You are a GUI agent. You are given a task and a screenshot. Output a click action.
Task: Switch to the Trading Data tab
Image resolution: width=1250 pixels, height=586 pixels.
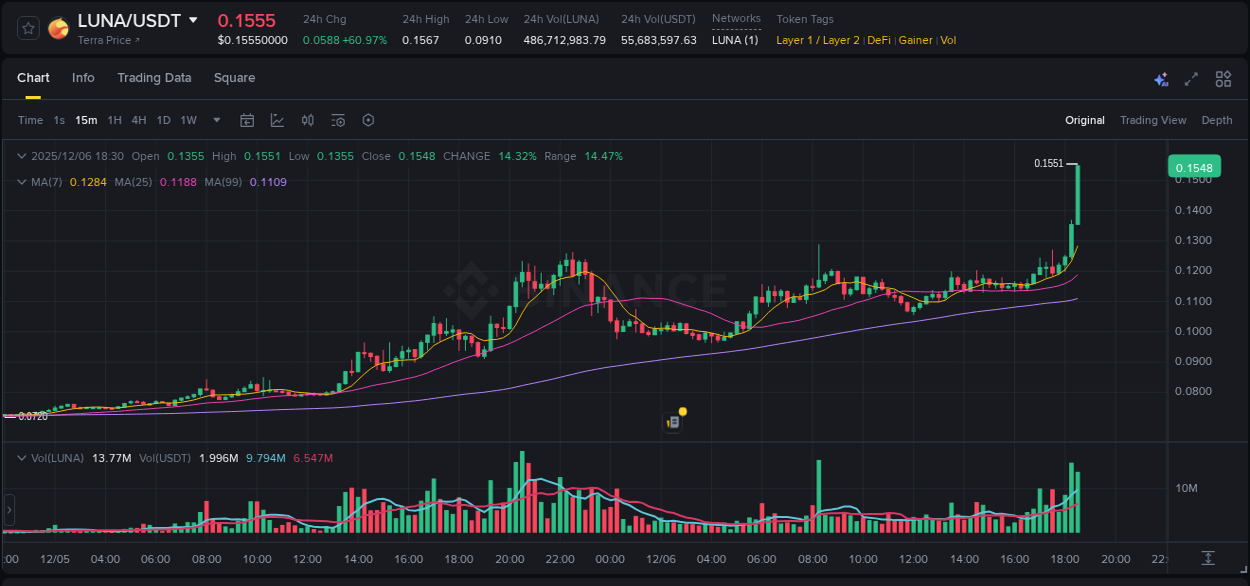click(x=154, y=78)
